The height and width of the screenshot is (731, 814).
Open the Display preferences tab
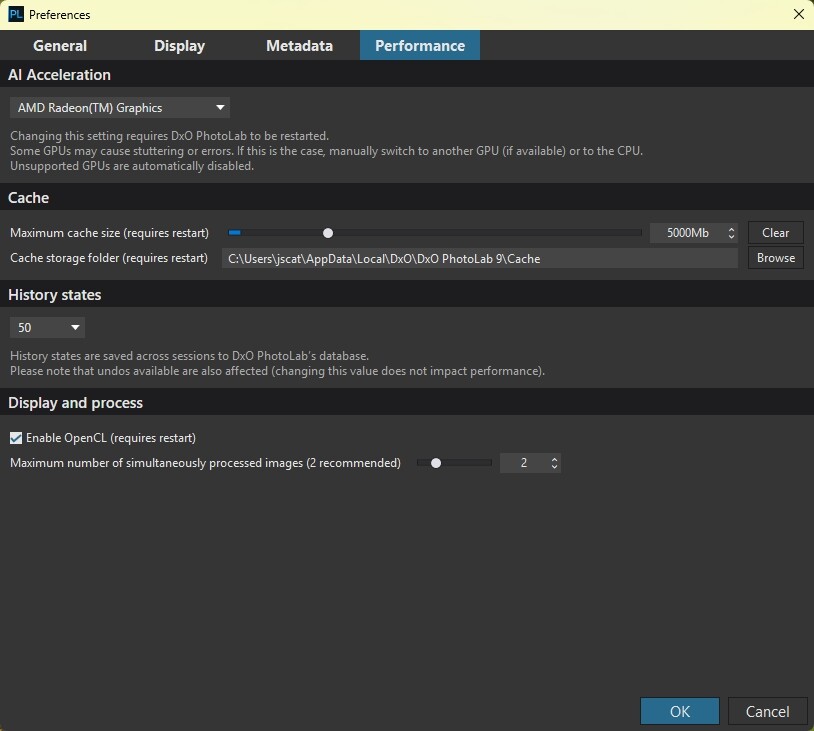coord(179,46)
